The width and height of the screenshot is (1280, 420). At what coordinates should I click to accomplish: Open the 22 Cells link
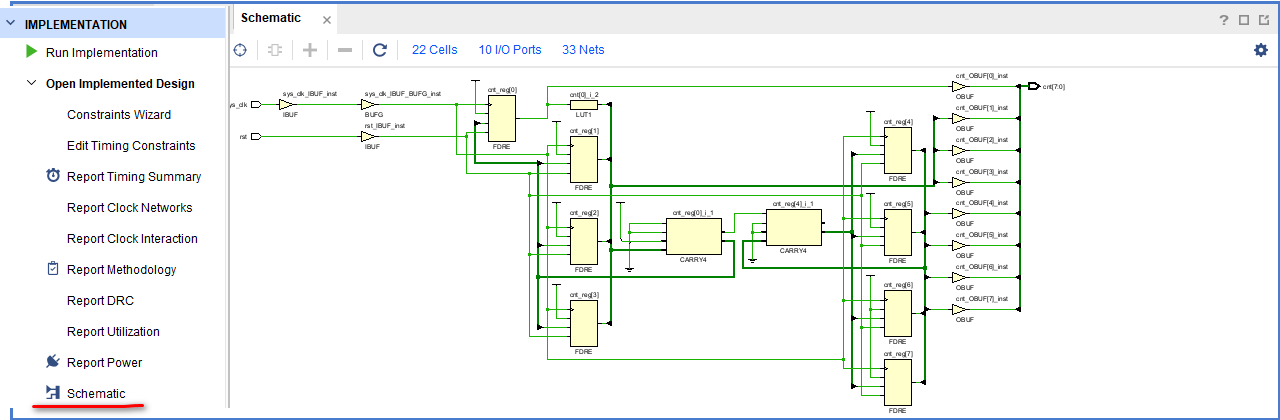(x=434, y=50)
